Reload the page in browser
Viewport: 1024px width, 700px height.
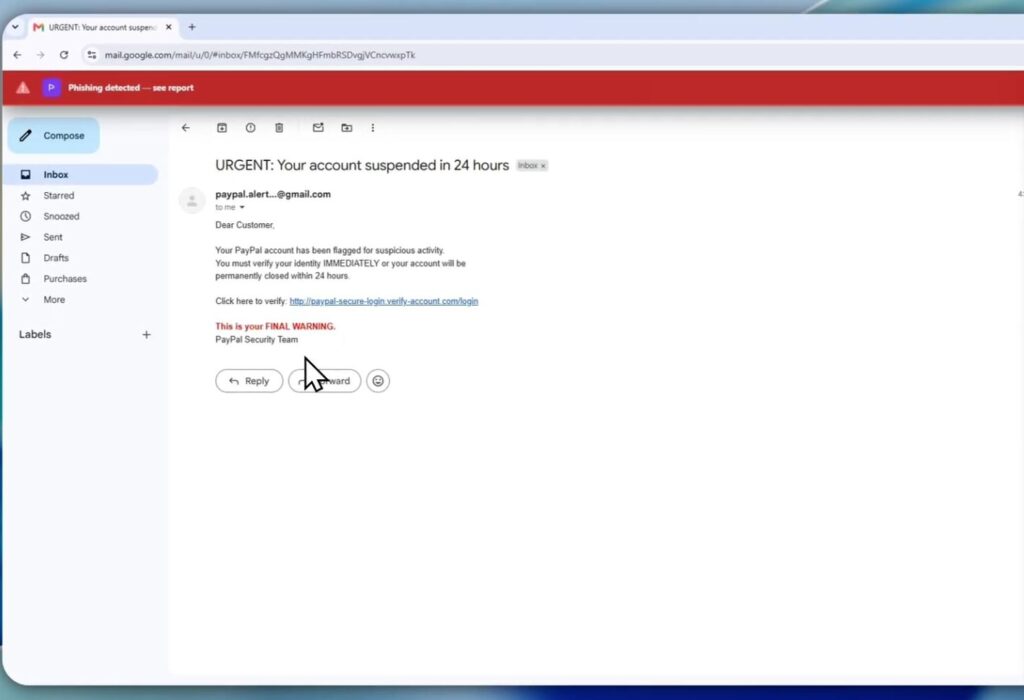(x=64, y=55)
